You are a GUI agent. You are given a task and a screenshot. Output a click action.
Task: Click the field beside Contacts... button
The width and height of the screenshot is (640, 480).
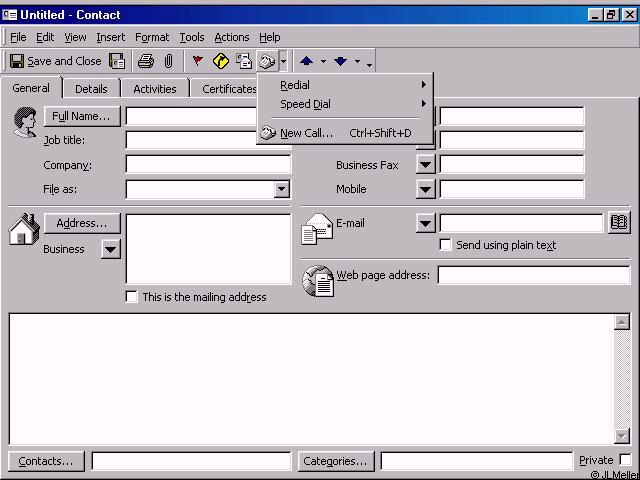pos(191,461)
